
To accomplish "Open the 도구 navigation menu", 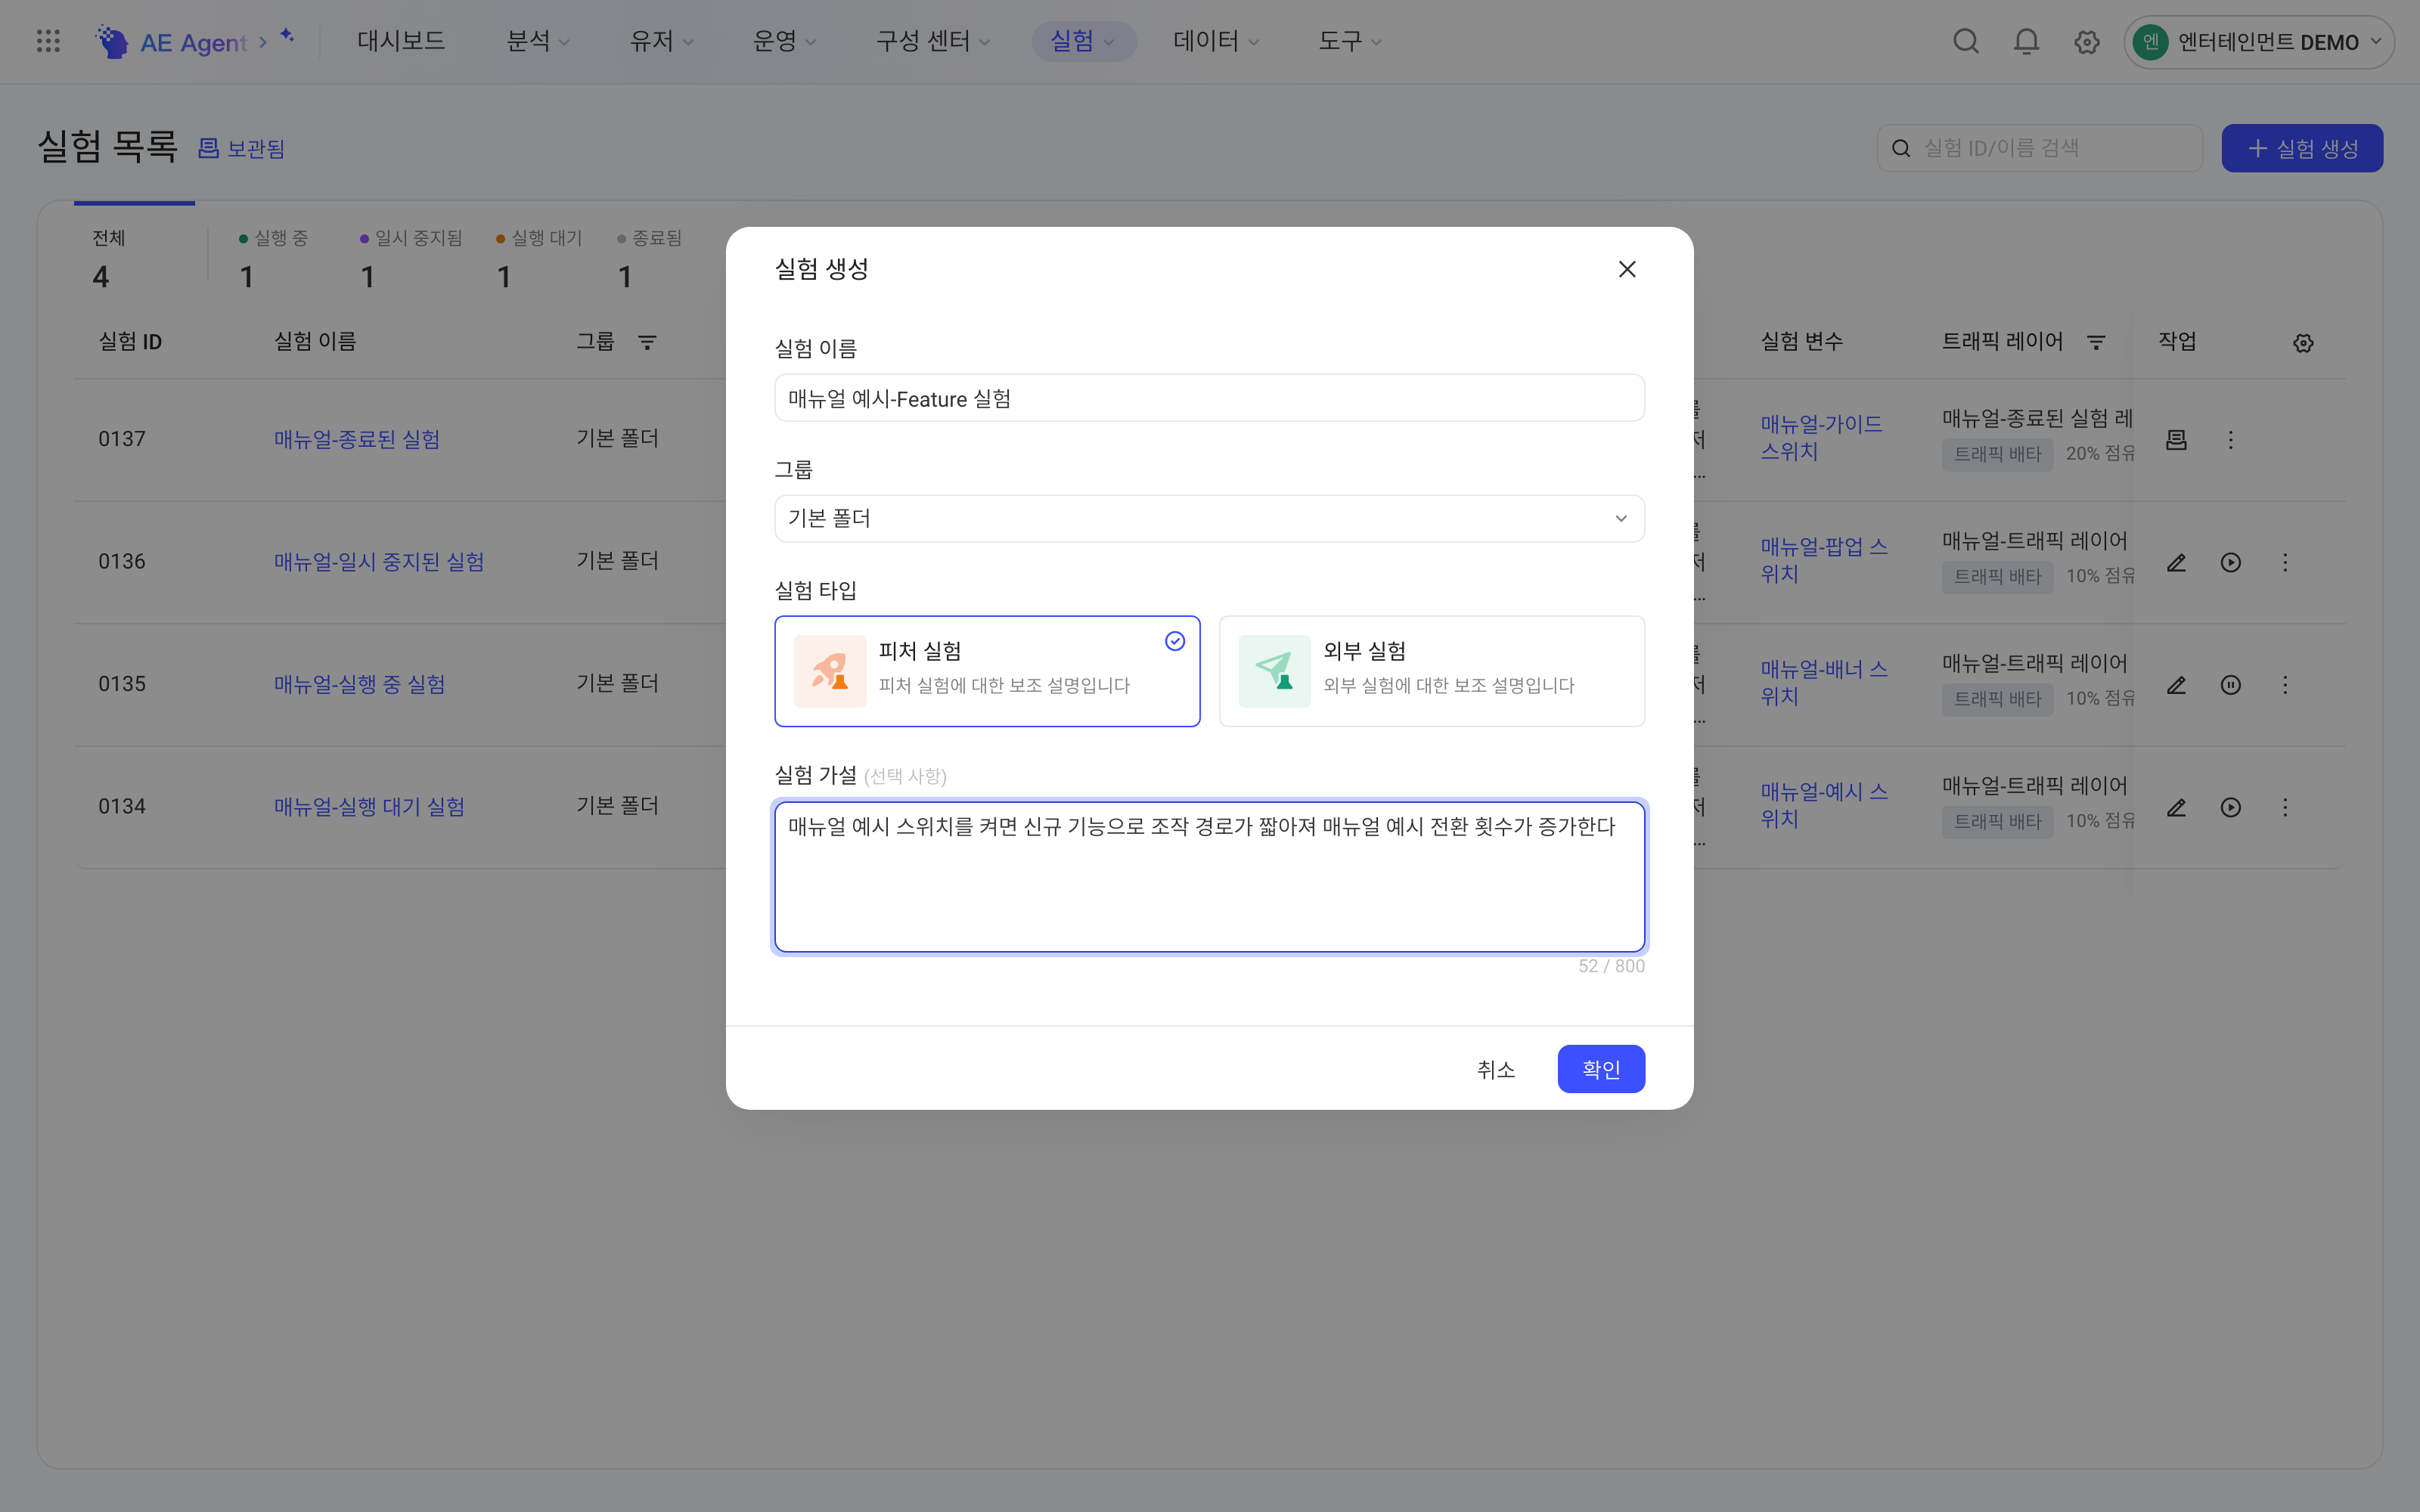I will 1350,41.
